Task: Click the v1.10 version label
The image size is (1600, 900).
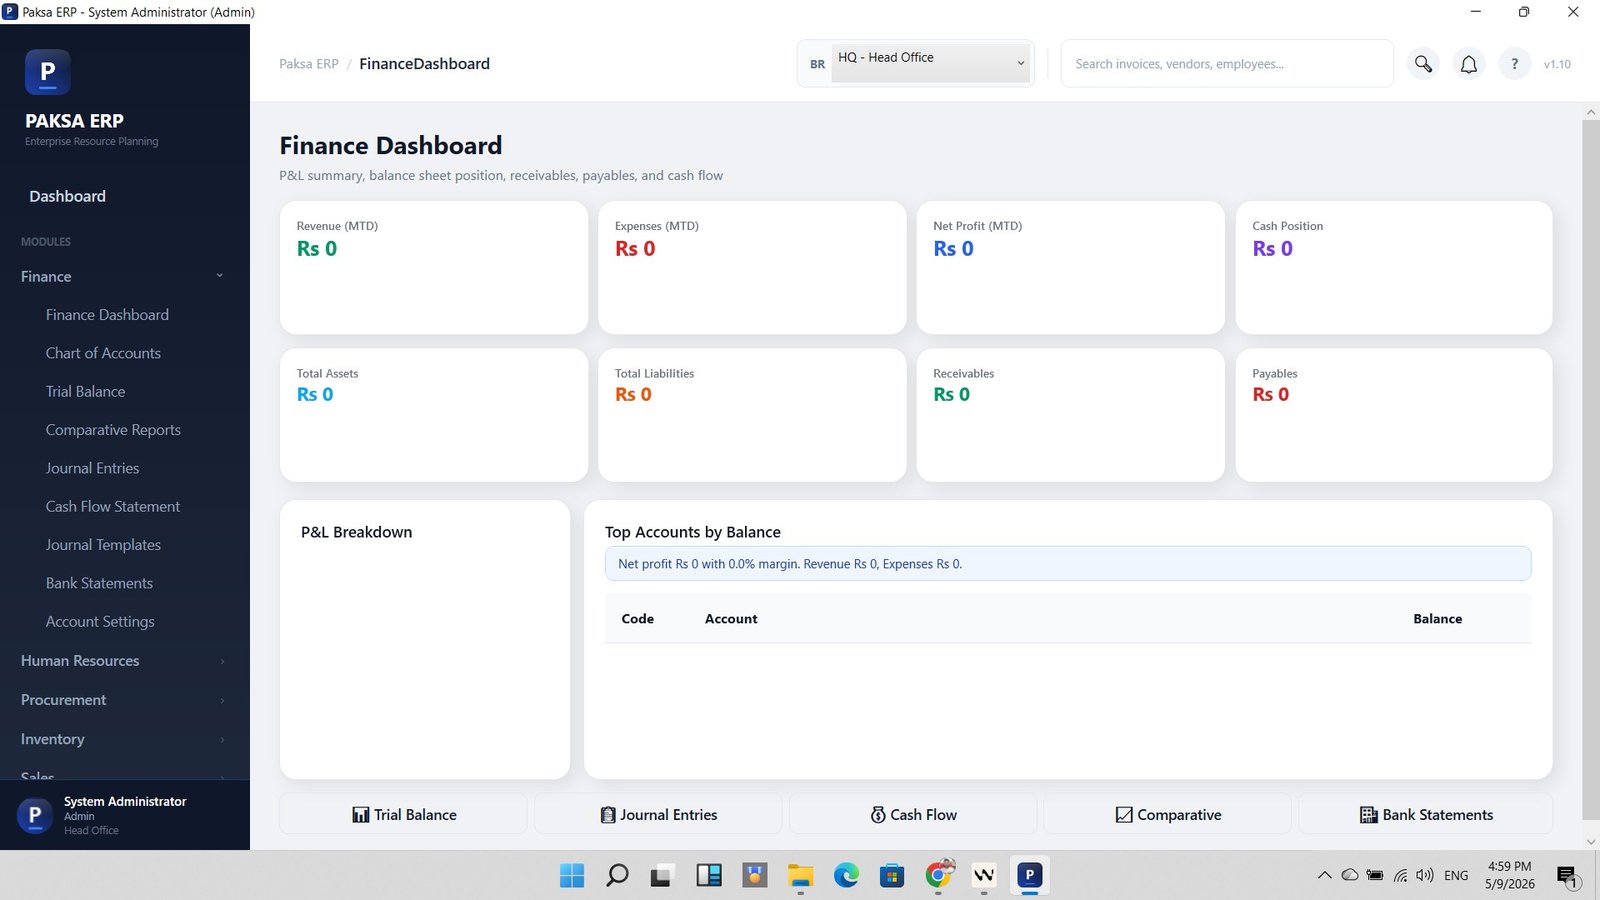Action: [x=1557, y=64]
